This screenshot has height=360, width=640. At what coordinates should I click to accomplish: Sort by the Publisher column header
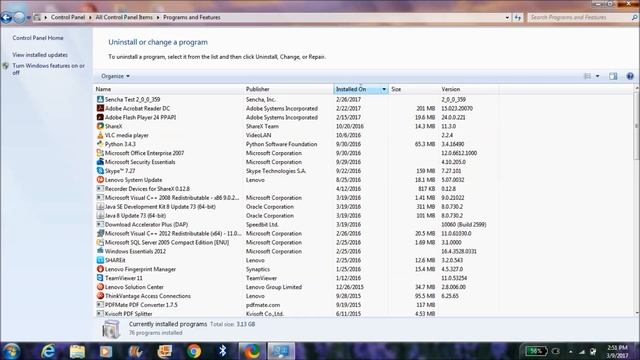pyautogui.click(x=288, y=89)
